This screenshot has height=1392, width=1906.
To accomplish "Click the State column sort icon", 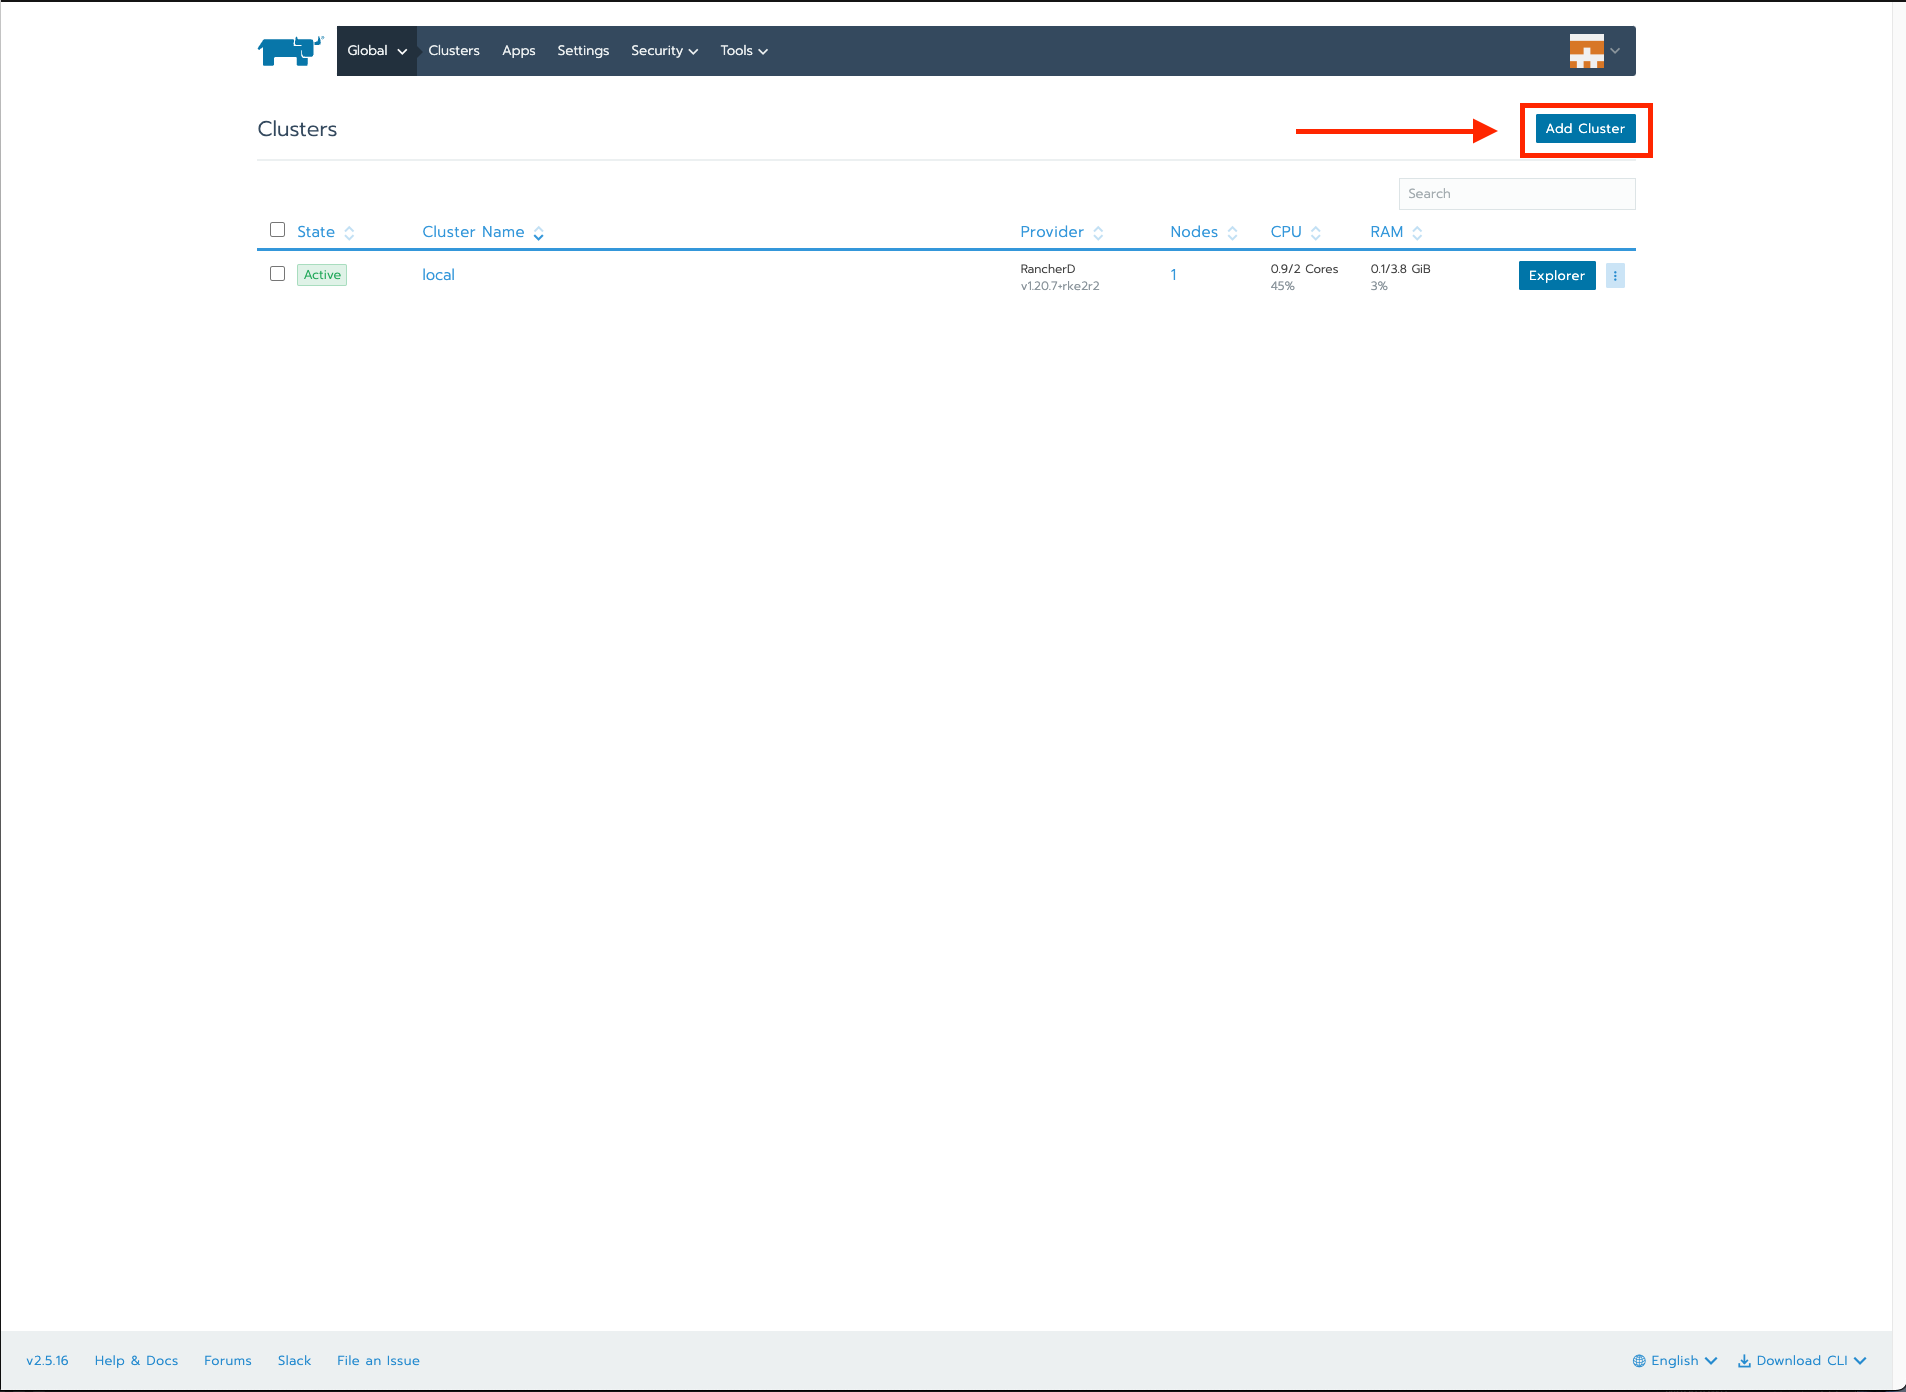I will point(349,233).
